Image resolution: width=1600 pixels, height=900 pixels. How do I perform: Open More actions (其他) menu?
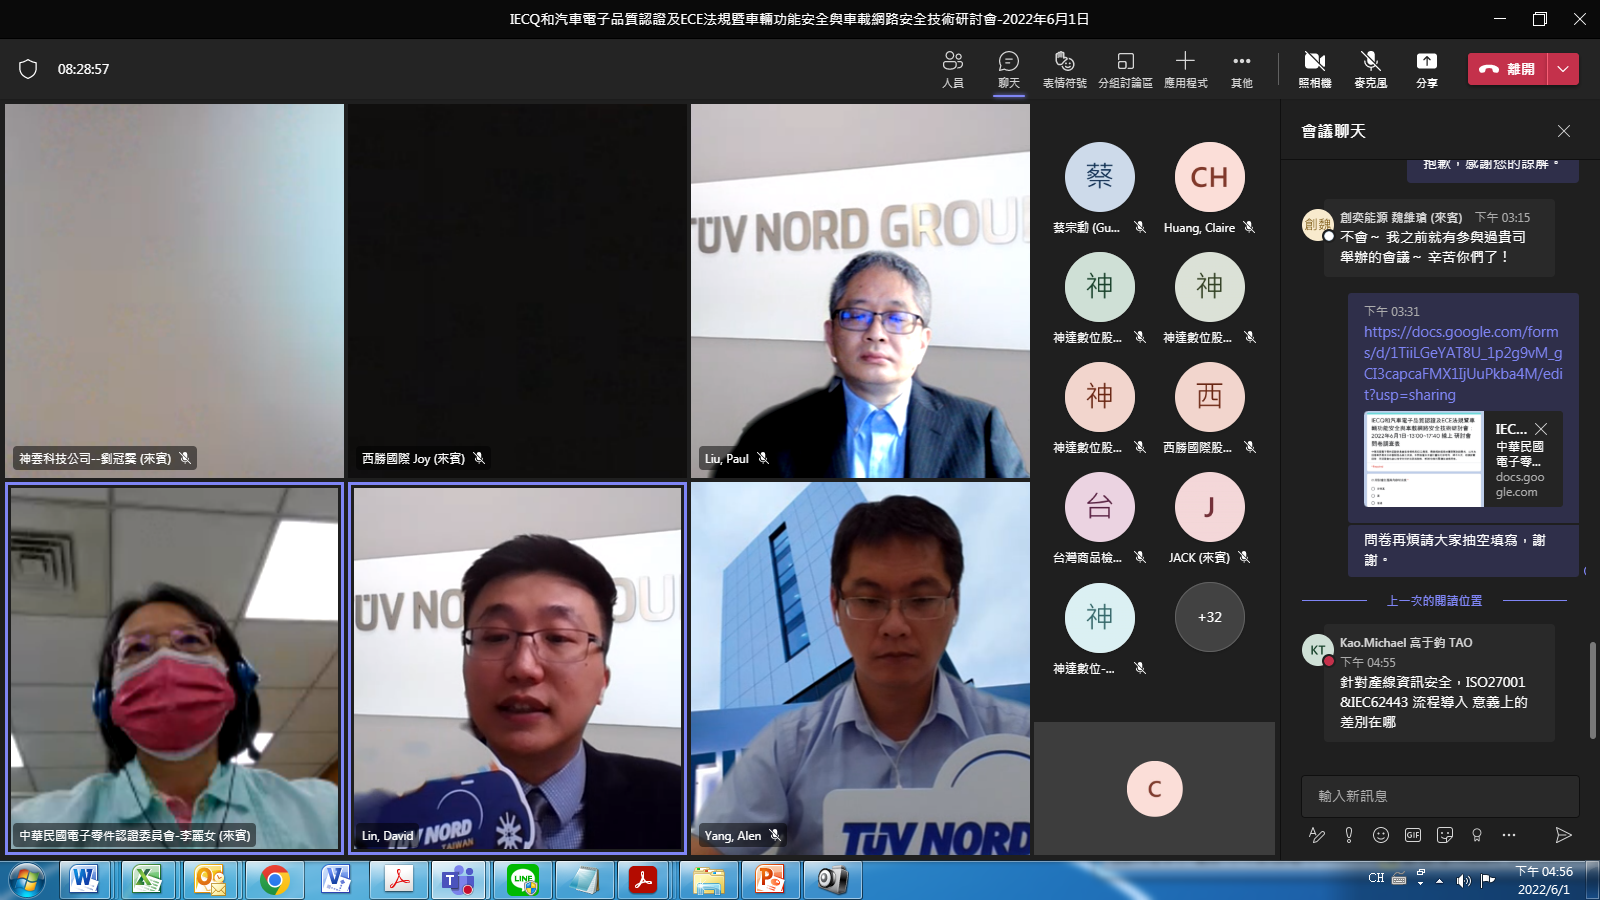(x=1242, y=69)
